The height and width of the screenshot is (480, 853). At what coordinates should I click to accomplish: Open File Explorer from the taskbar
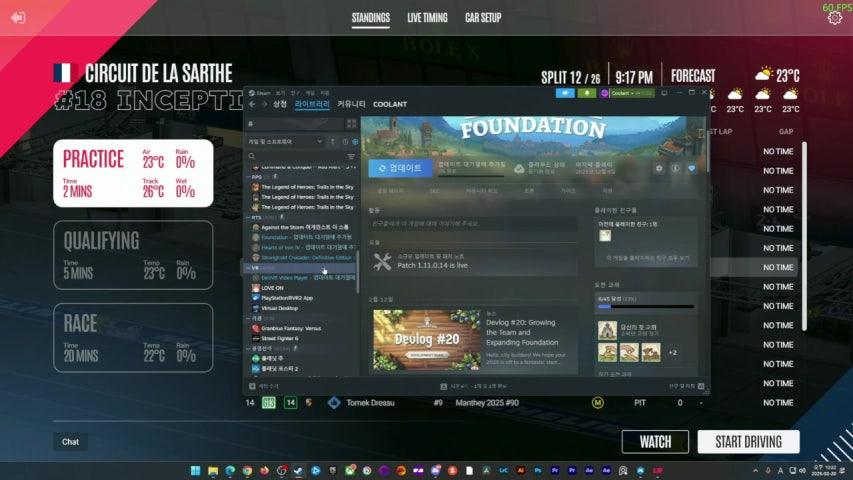(x=213, y=471)
